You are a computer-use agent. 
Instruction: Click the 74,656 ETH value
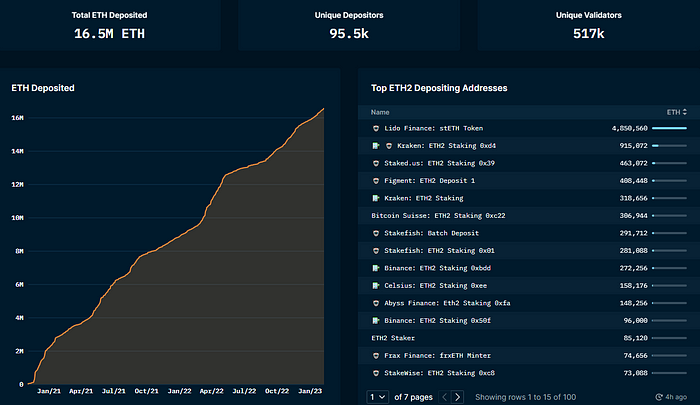636,355
